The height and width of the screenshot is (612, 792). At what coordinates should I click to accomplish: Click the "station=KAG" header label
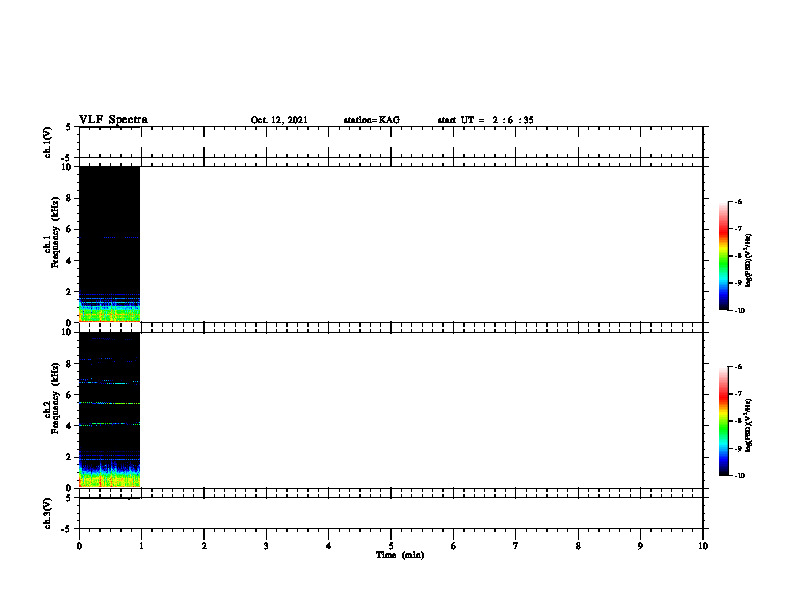[372, 120]
